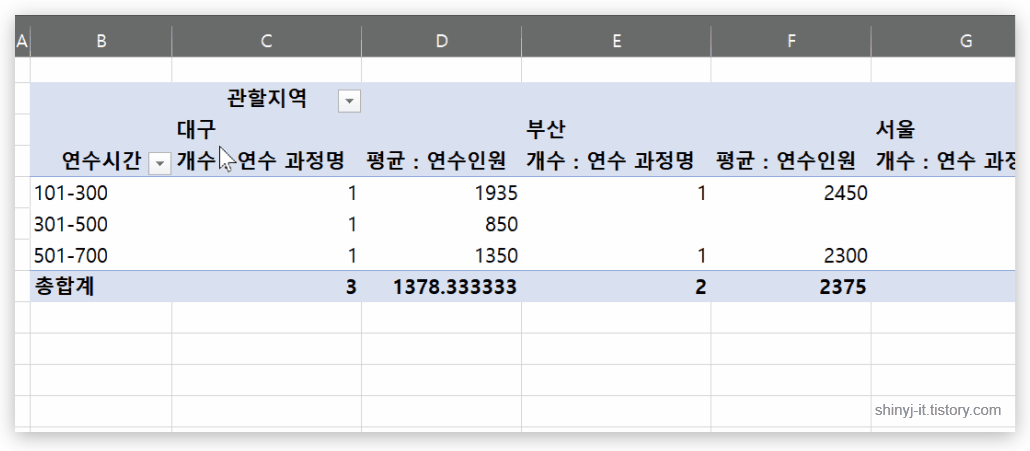Viewport: 1030px width, 451px height.
Task: Open the 연수시간 filter dropdown
Action: (160, 163)
